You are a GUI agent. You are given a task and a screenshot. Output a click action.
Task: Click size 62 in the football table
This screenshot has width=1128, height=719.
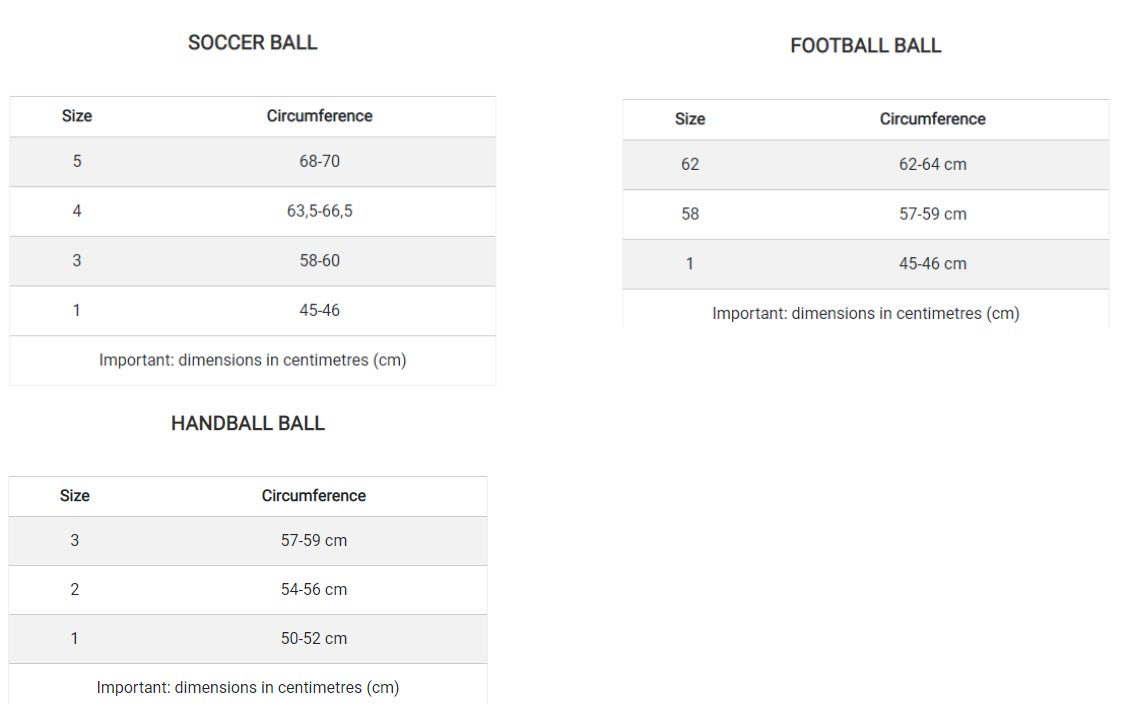[689, 164]
